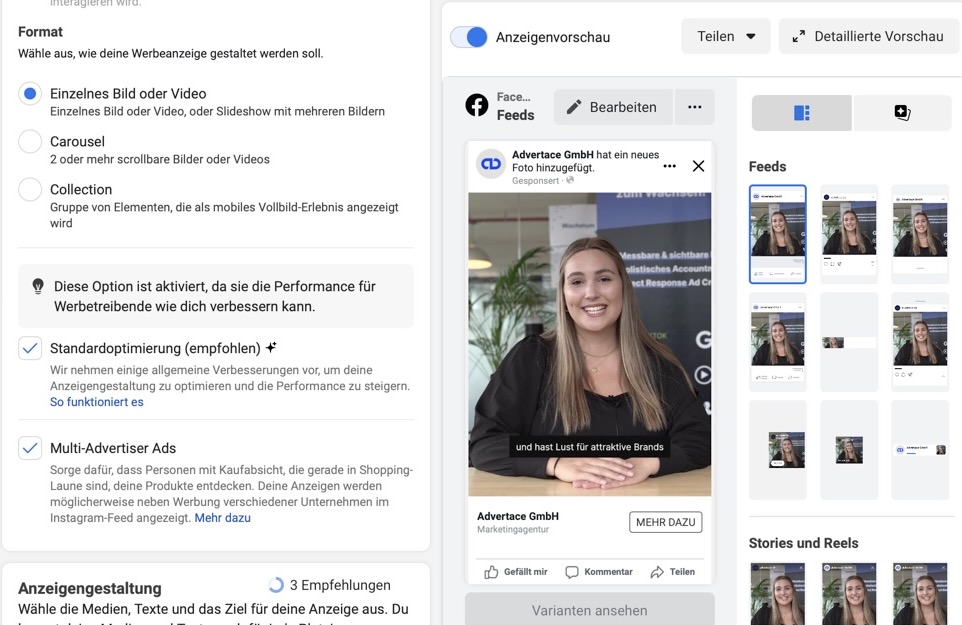Open the ad post's three-dot options
Screen dimensions: 962x625
(x=669, y=166)
